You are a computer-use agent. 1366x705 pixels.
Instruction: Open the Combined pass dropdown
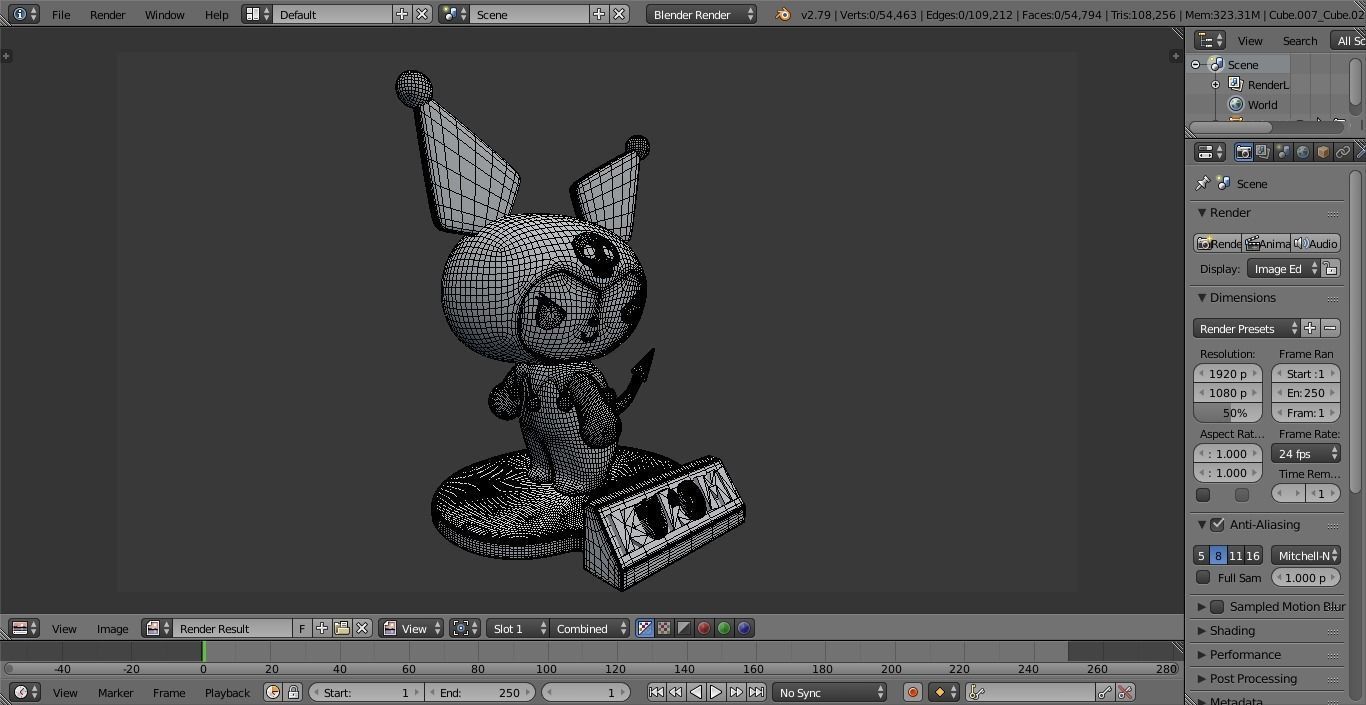(590, 628)
